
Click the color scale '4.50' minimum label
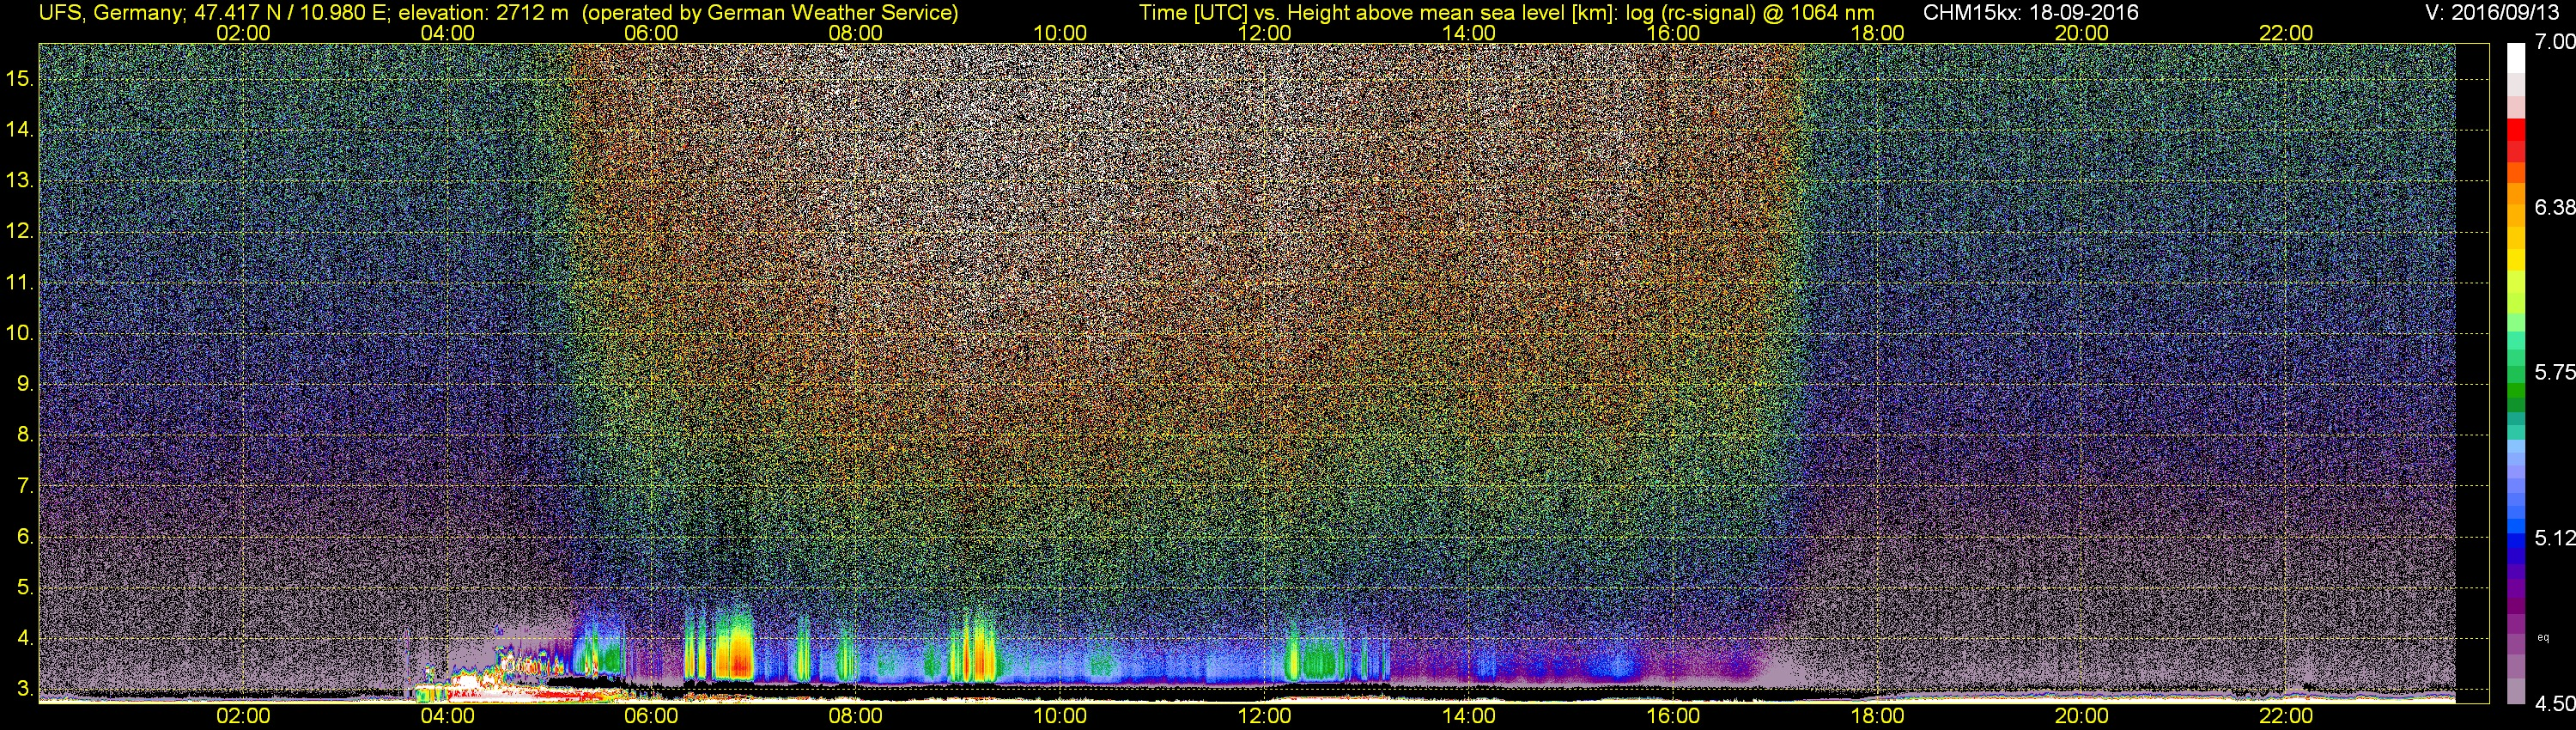2554,703
